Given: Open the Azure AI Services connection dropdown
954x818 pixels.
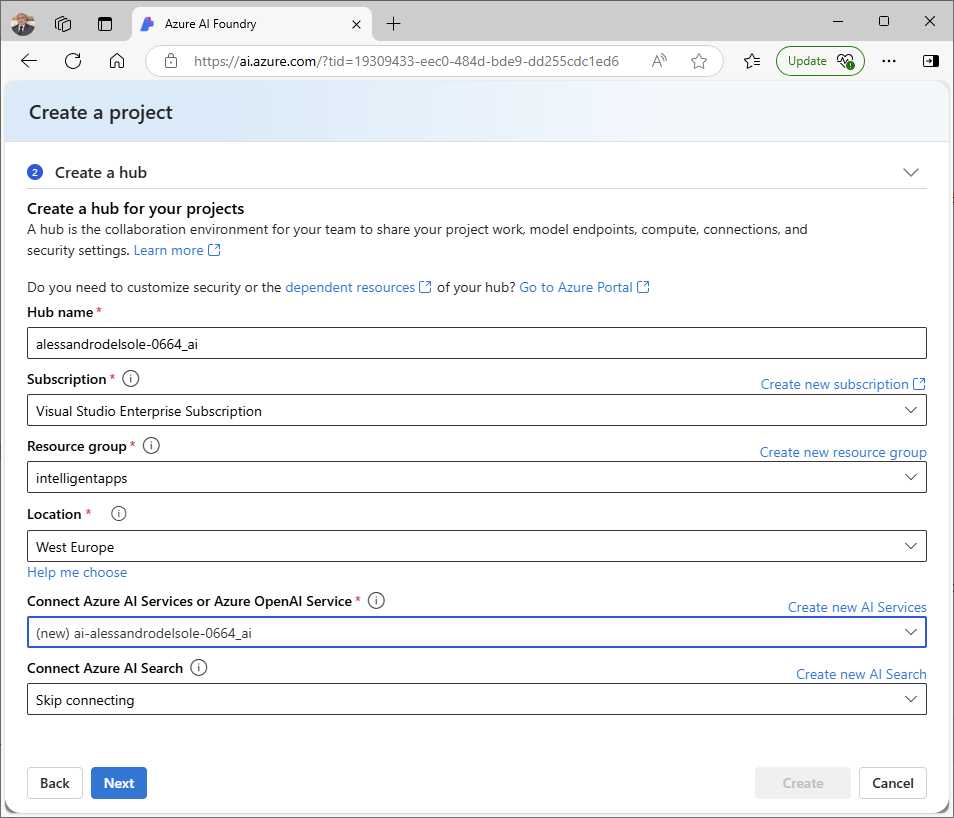Looking at the screenshot, I should pos(476,632).
